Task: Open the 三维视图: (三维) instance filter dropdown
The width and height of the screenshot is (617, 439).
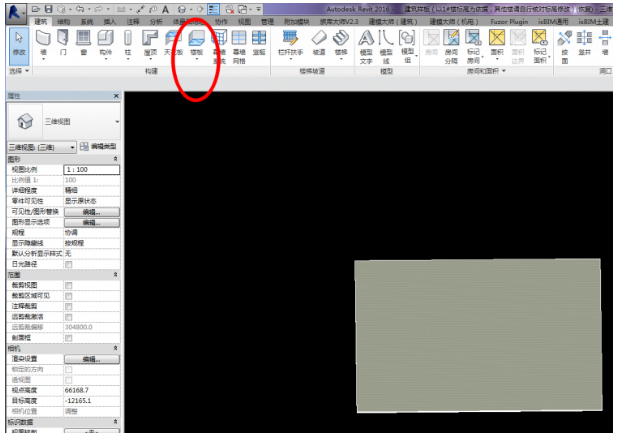Action: tap(72, 148)
